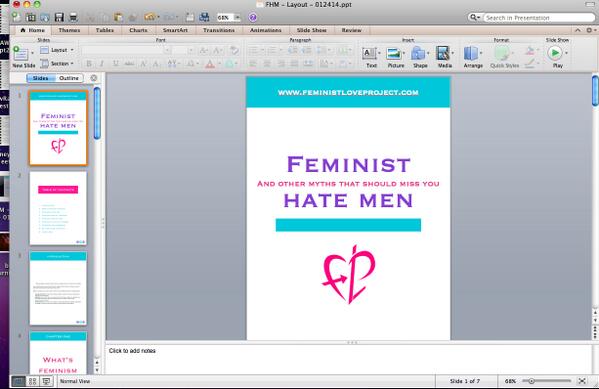Screen dimensions: 599x389
Task: Click fit slide to window icon
Action: (582, 381)
